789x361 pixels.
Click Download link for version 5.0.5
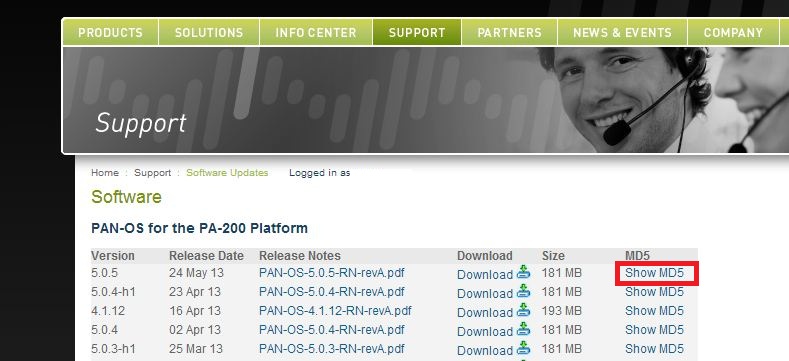pos(485,275)
